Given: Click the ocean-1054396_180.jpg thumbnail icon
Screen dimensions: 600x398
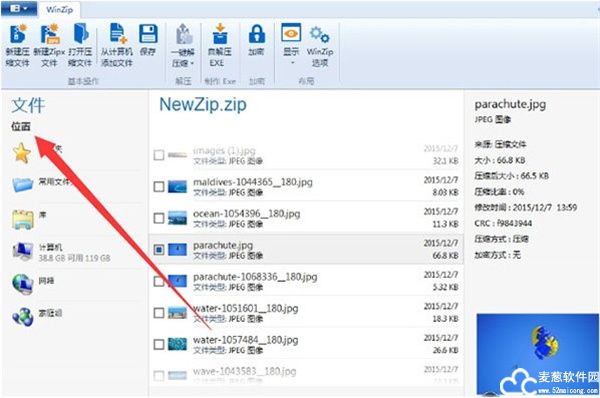Looking at the screenshot, I should pyautogui.click(x=178, y=218).
